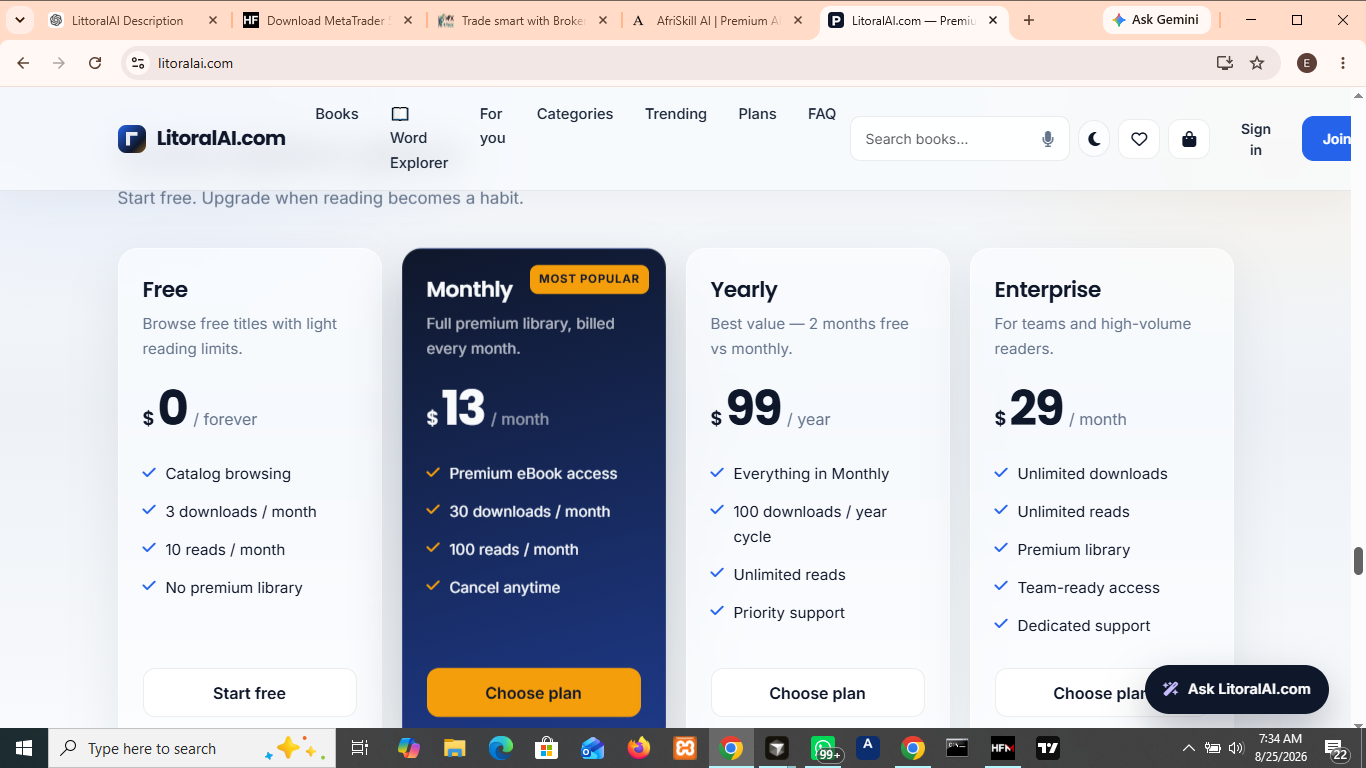View site information icon in address bar

[x=138, y=63]
